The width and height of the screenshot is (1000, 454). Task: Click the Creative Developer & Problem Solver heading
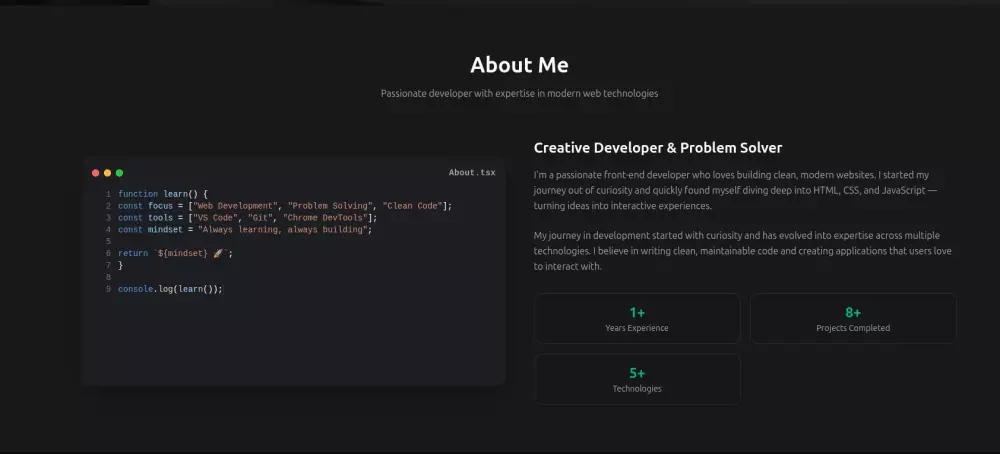click(658, 148)
